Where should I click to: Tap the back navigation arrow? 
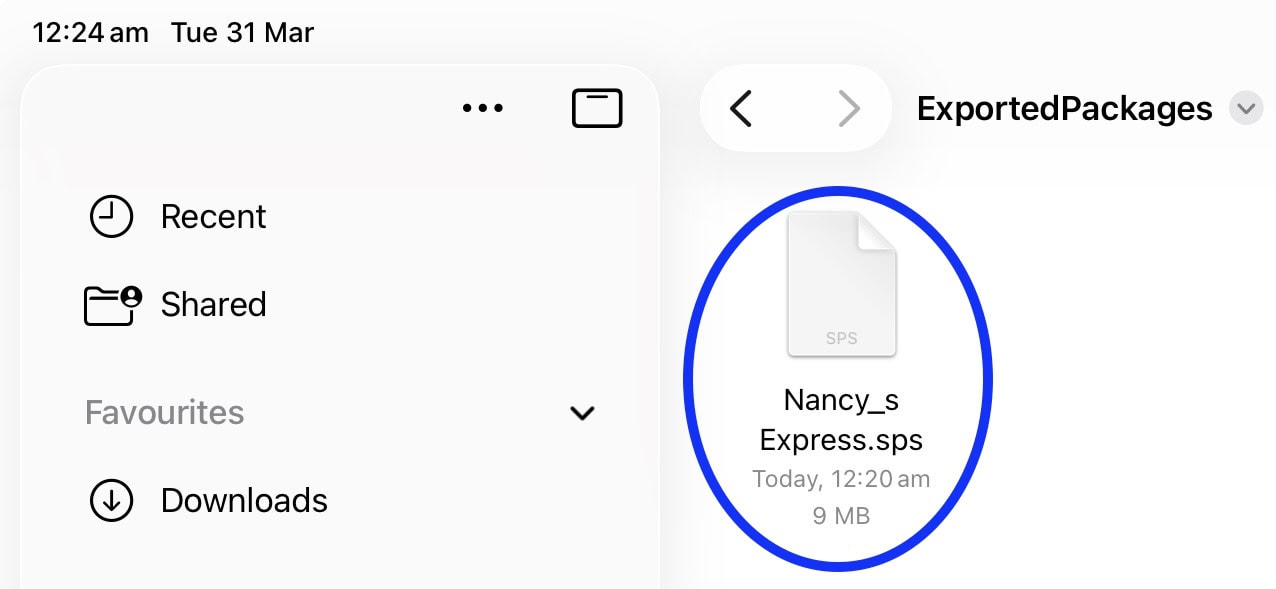point(741,110)
